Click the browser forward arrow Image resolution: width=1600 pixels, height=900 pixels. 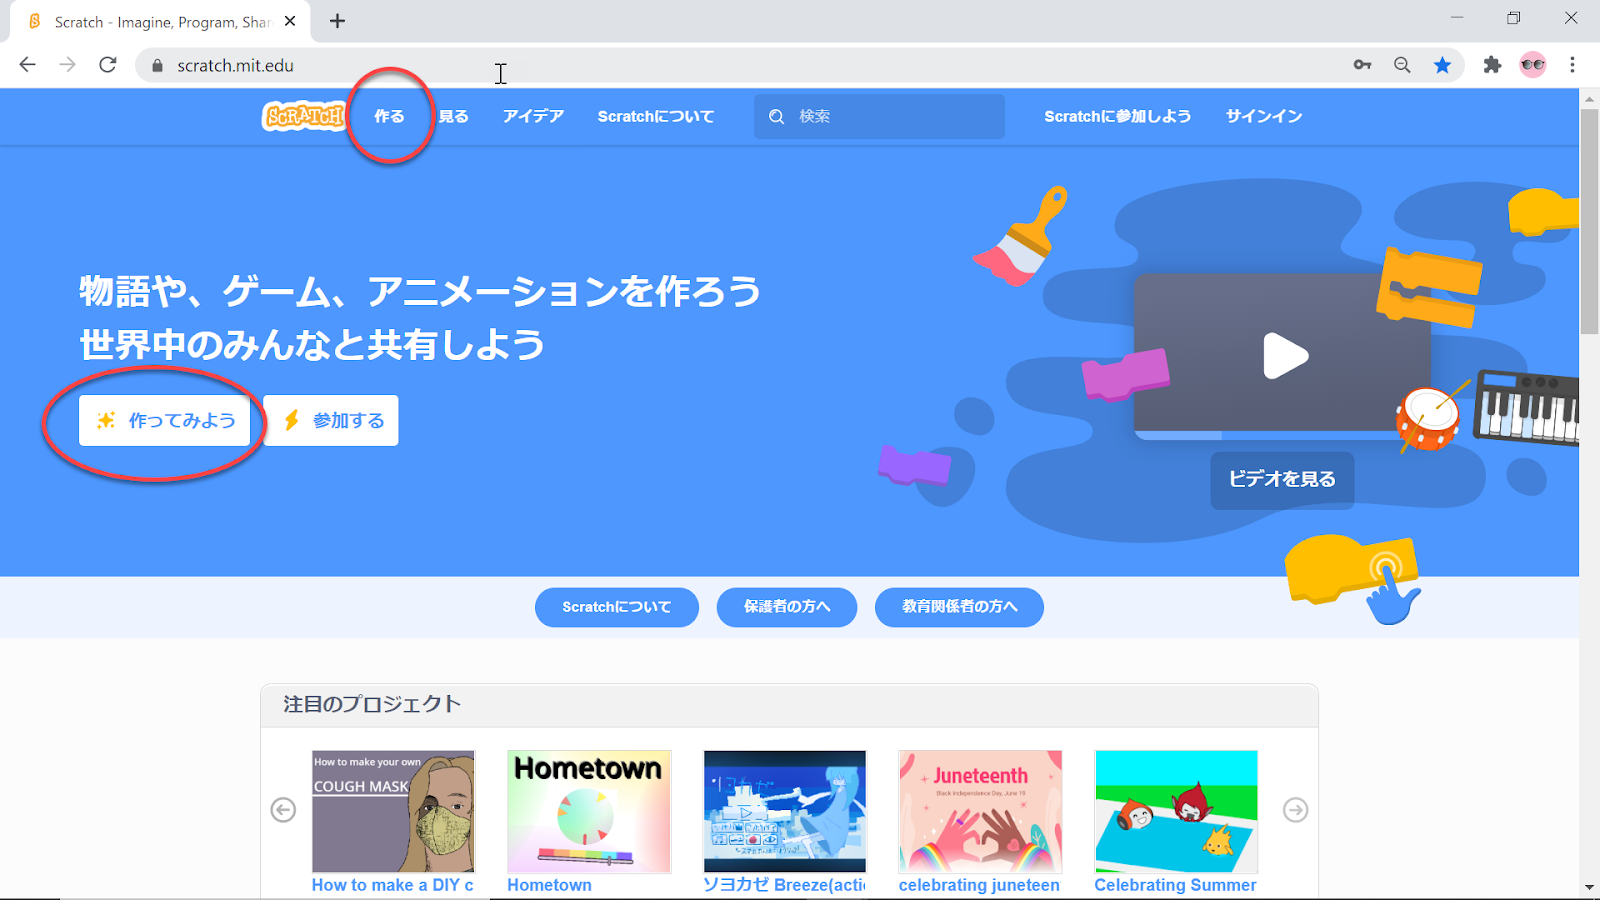(67, 65)
